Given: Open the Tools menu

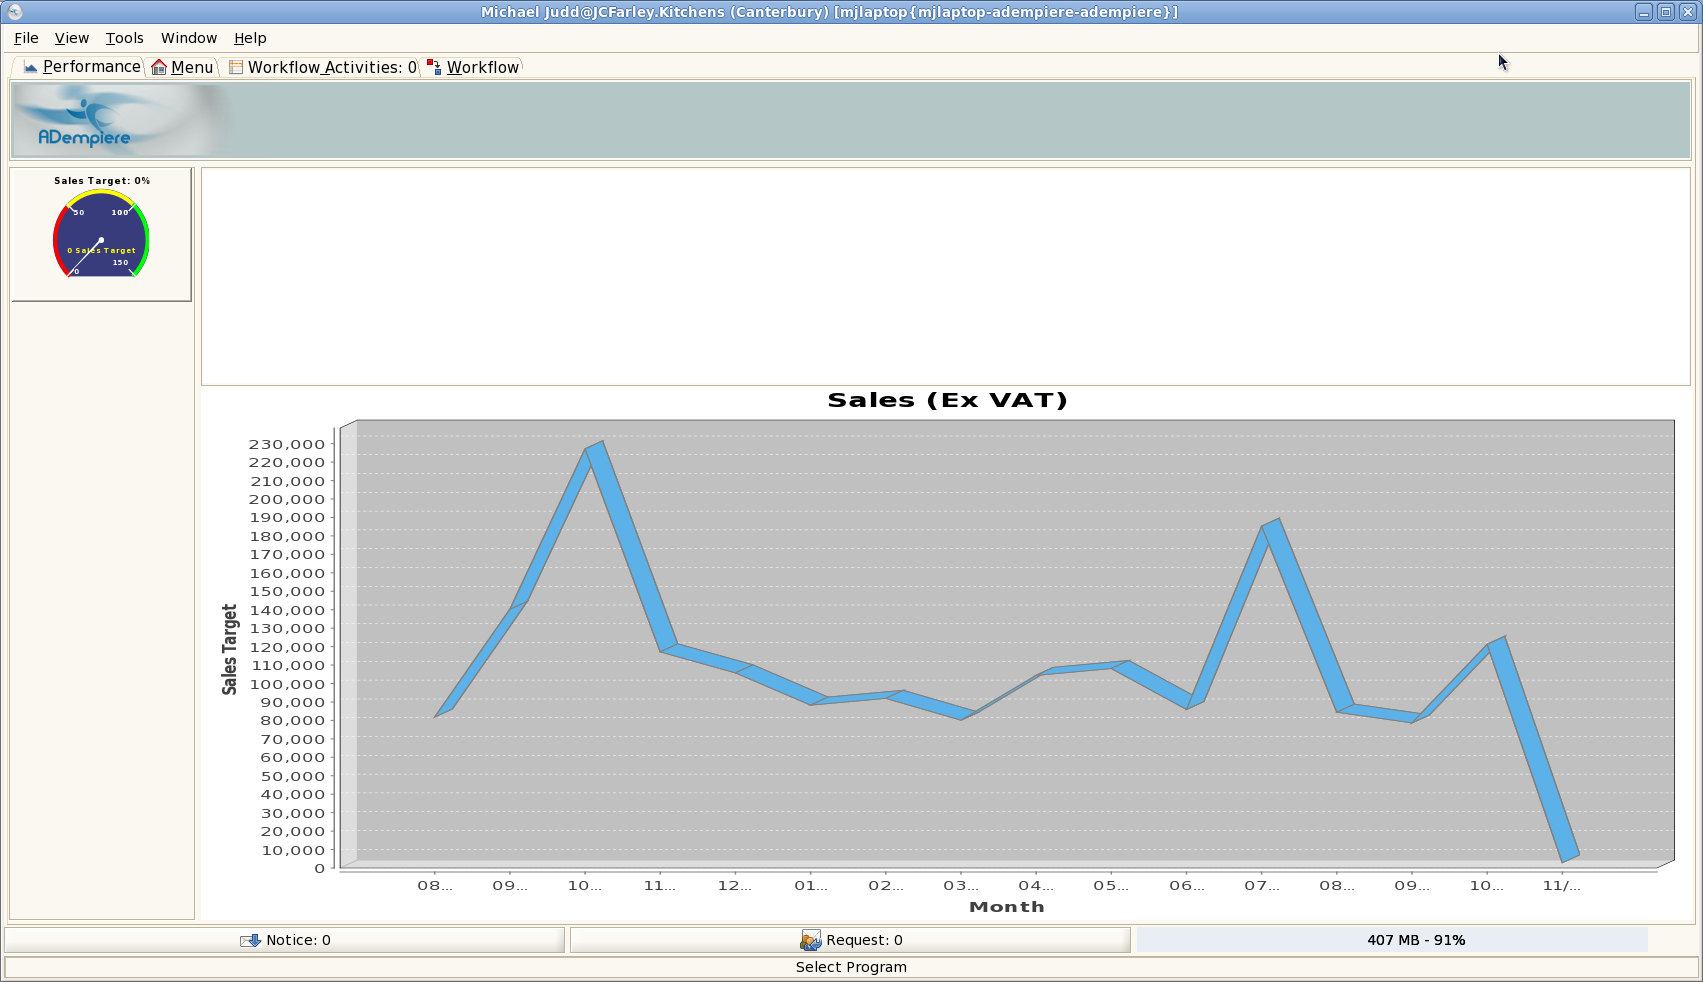Looking at the screenshot, I should pos(124,38).
